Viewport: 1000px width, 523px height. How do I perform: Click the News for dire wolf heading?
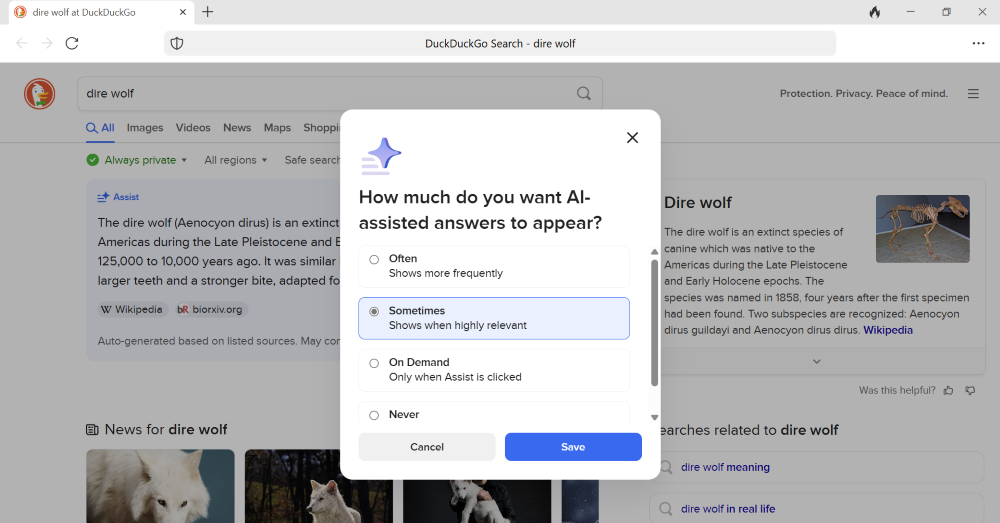pyautogui.click(x=166, y=429)
